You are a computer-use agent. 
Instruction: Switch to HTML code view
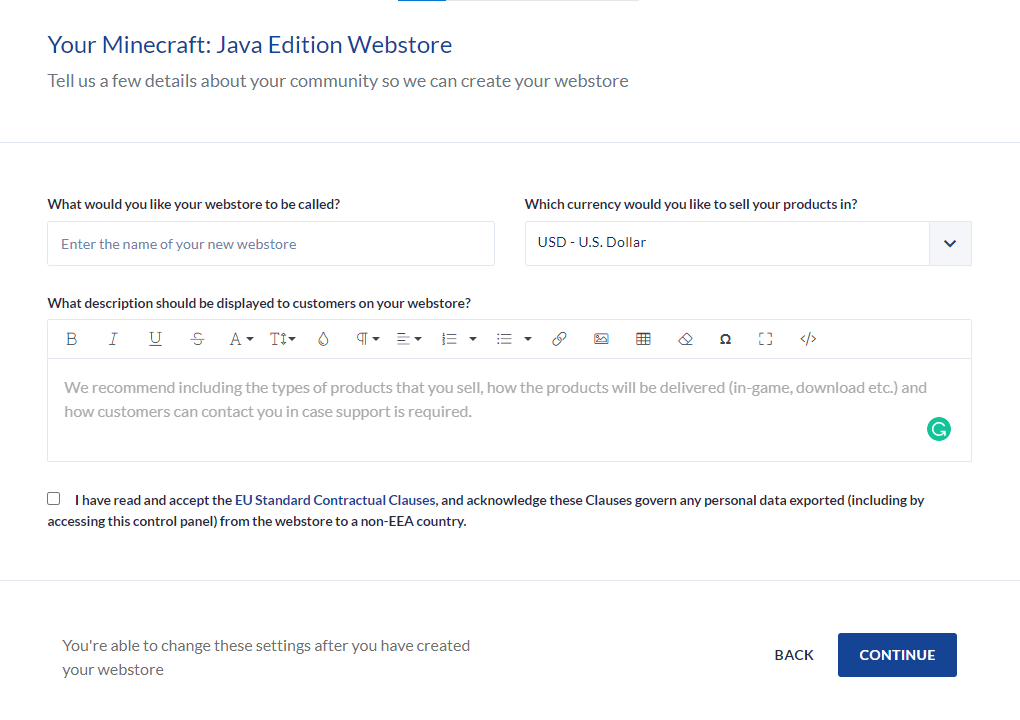[x=808, y=339]
